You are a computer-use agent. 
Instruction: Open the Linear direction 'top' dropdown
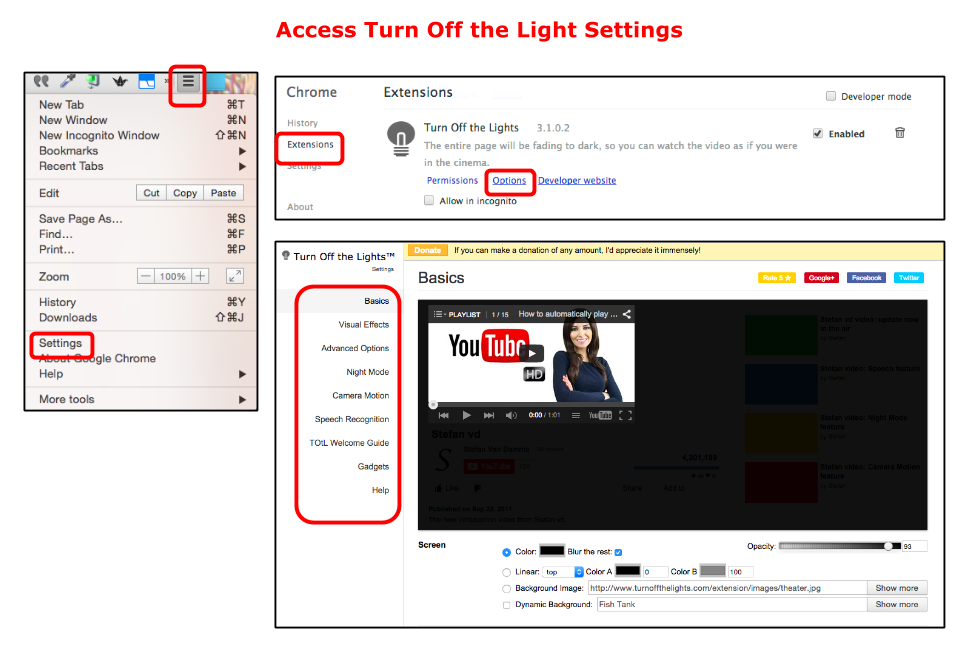563,571
